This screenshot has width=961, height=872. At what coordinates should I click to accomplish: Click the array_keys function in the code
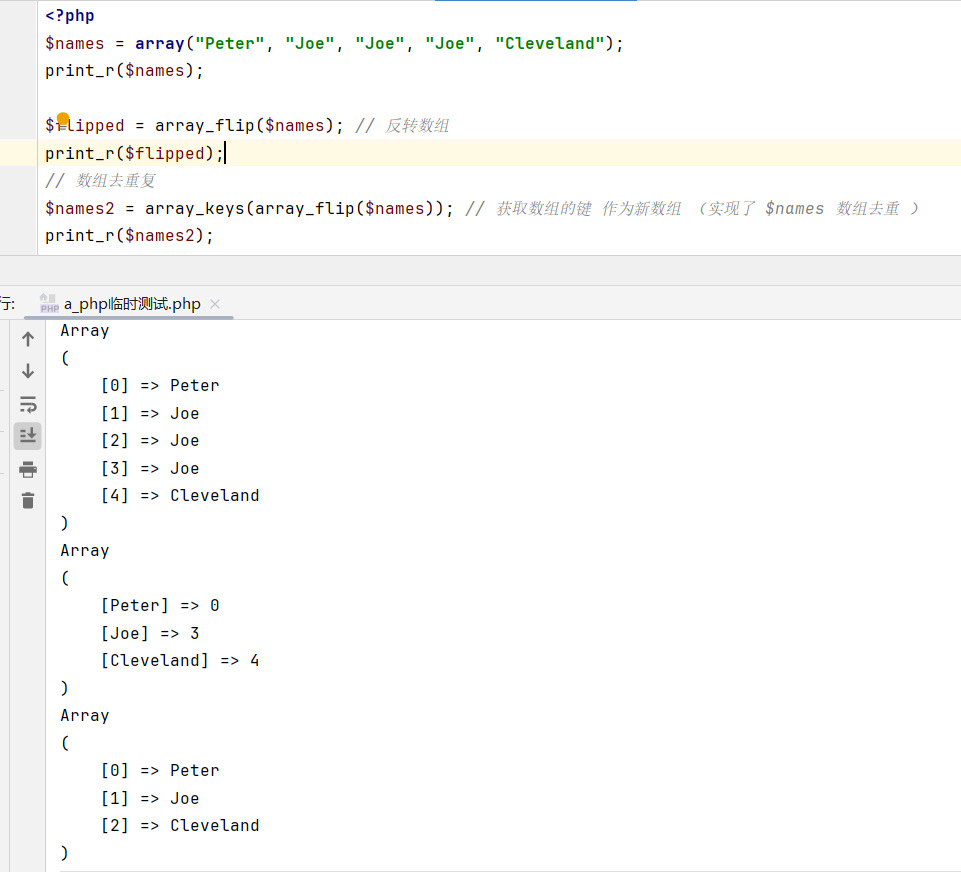[x=194, y=208]
